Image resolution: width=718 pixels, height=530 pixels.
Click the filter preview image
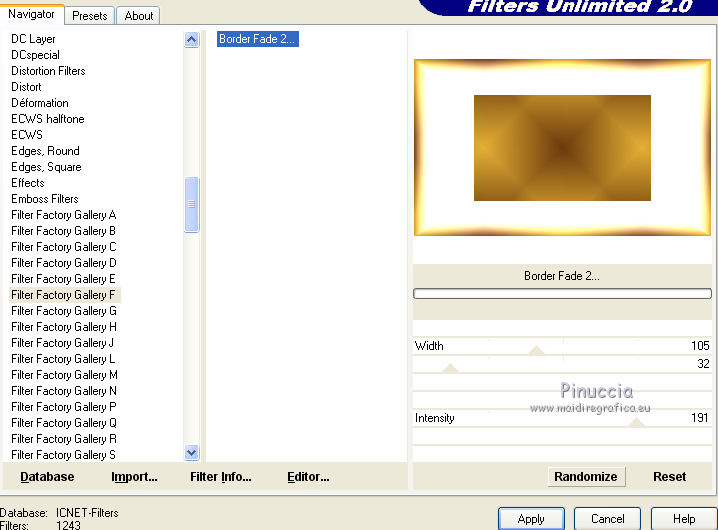pyautogui.click(x=562, y=148)
